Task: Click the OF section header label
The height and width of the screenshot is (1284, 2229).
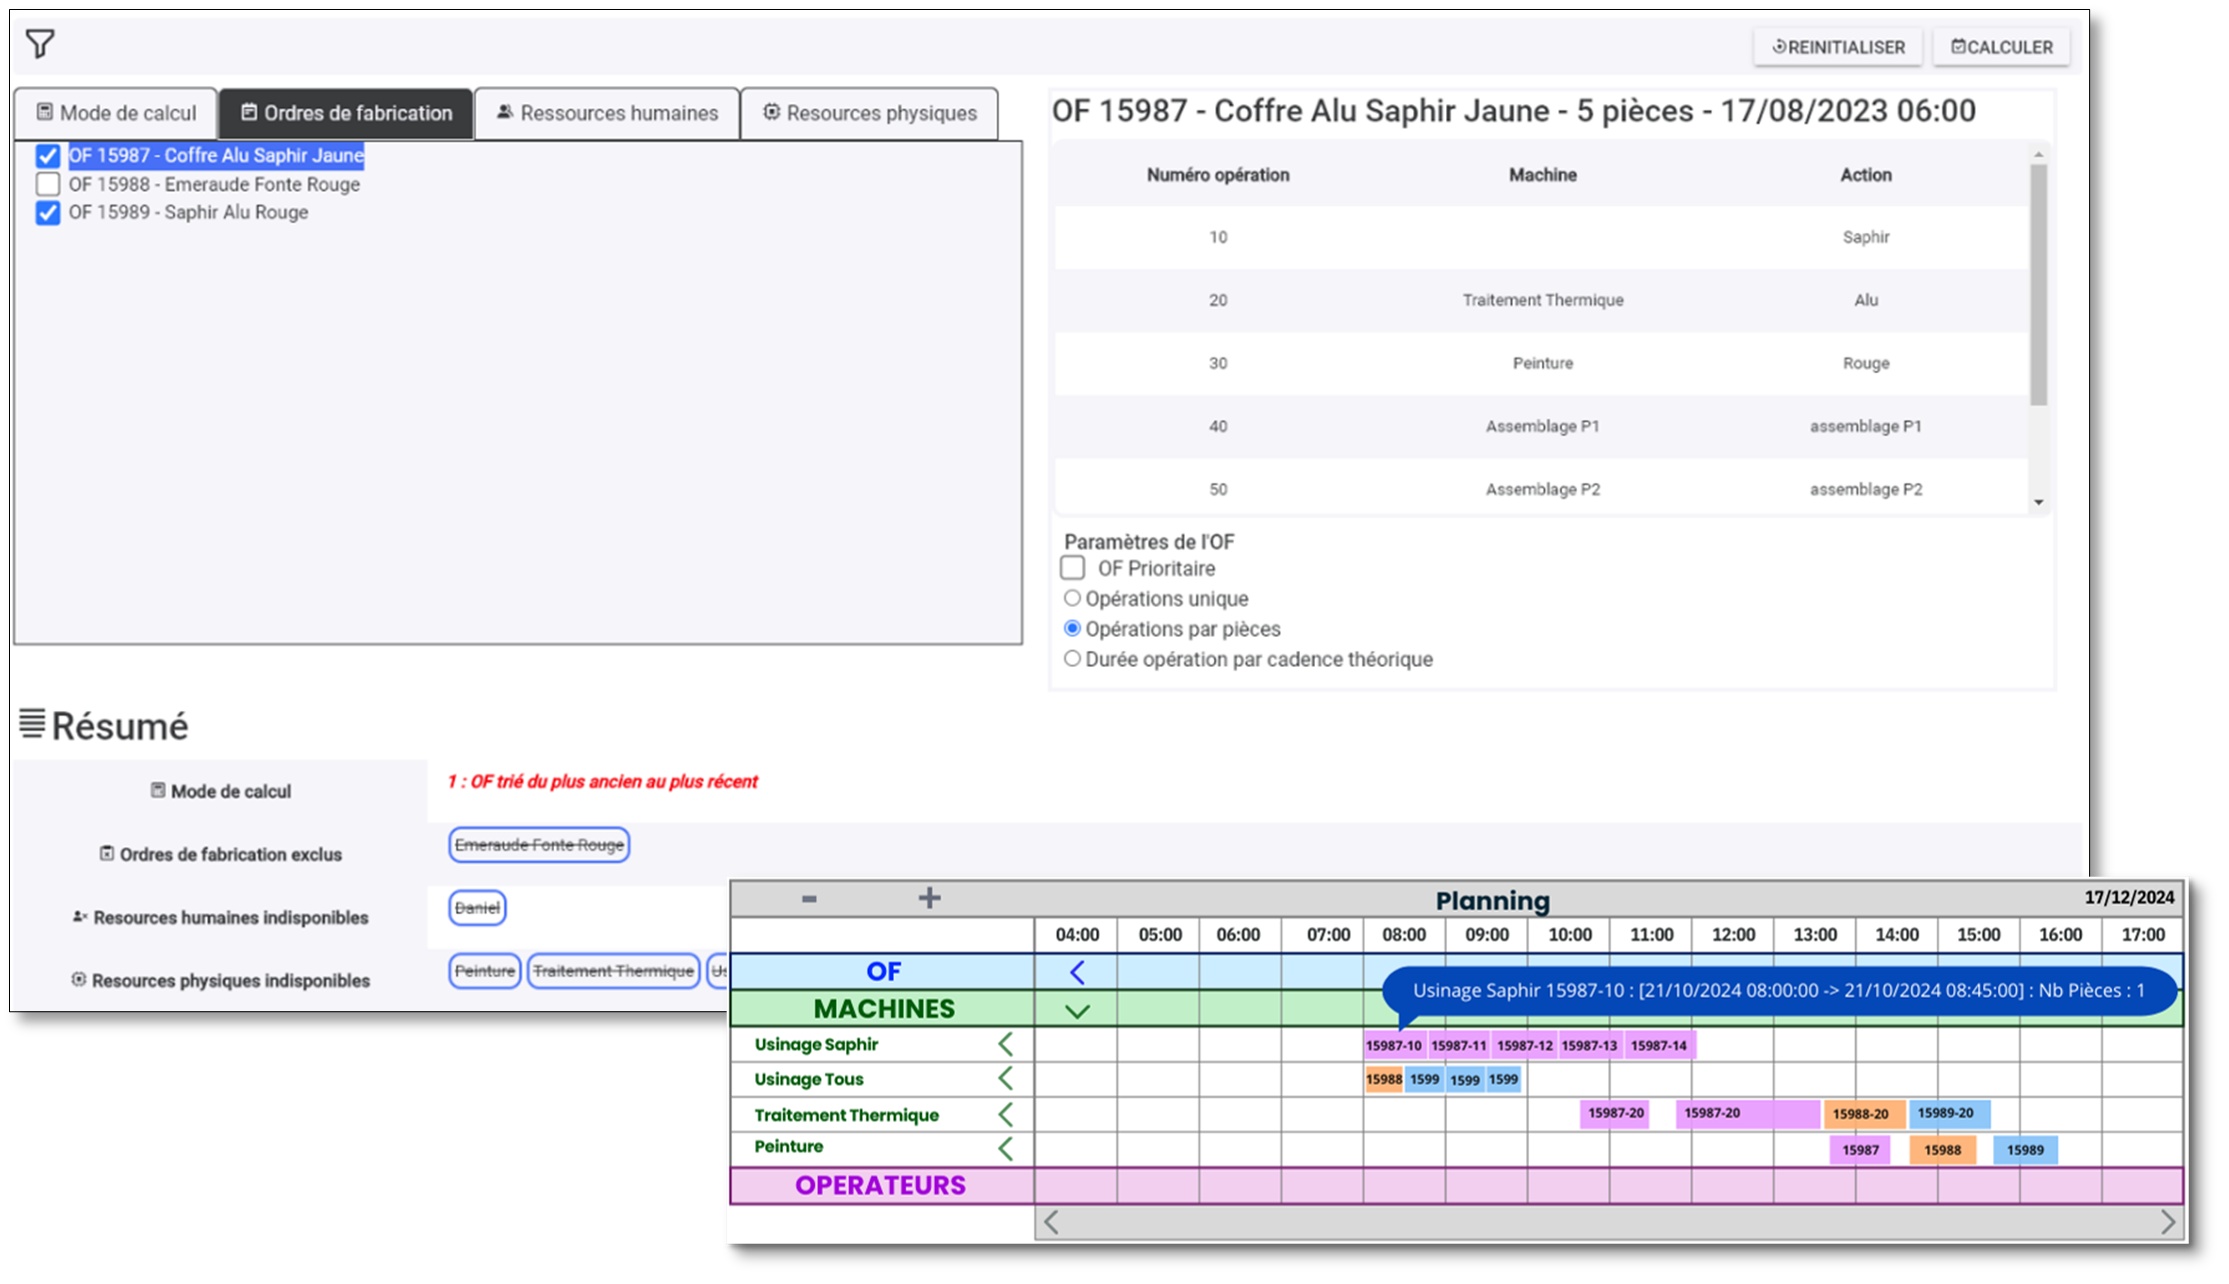Action: (x=884, y=971)
